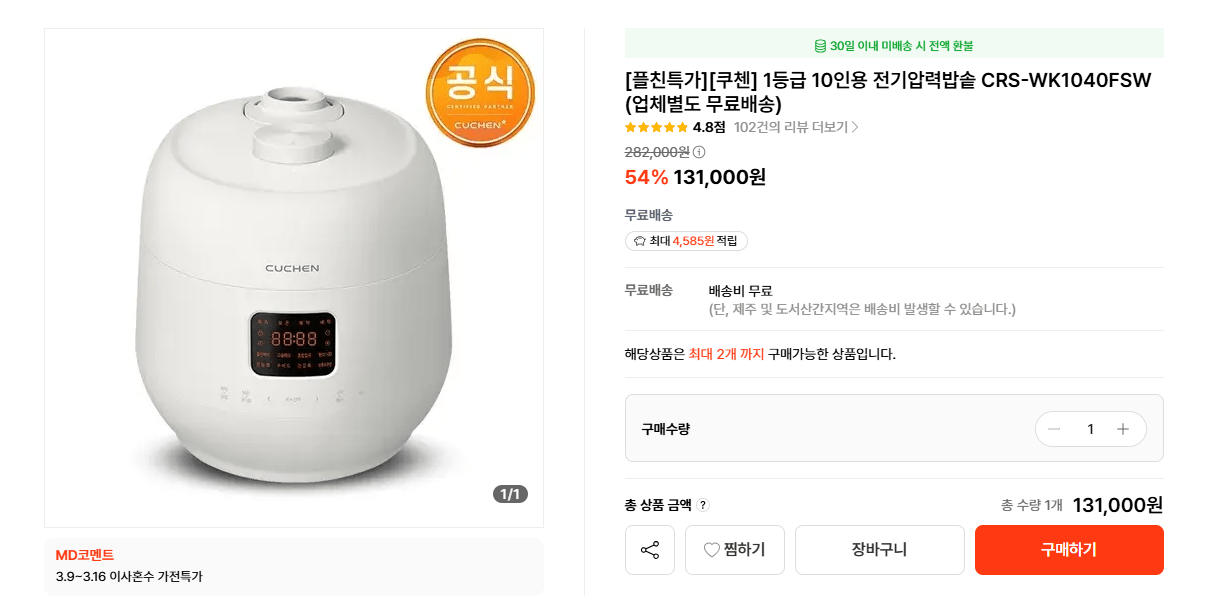Viewport: 1222px width, 610px height.
Task: Open the share options icon
Action: click(x=649, y=550)
